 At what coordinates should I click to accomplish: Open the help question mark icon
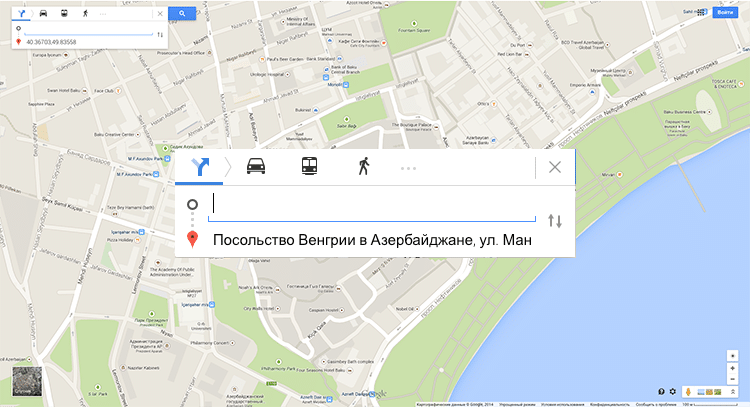[x=662, y=392]
